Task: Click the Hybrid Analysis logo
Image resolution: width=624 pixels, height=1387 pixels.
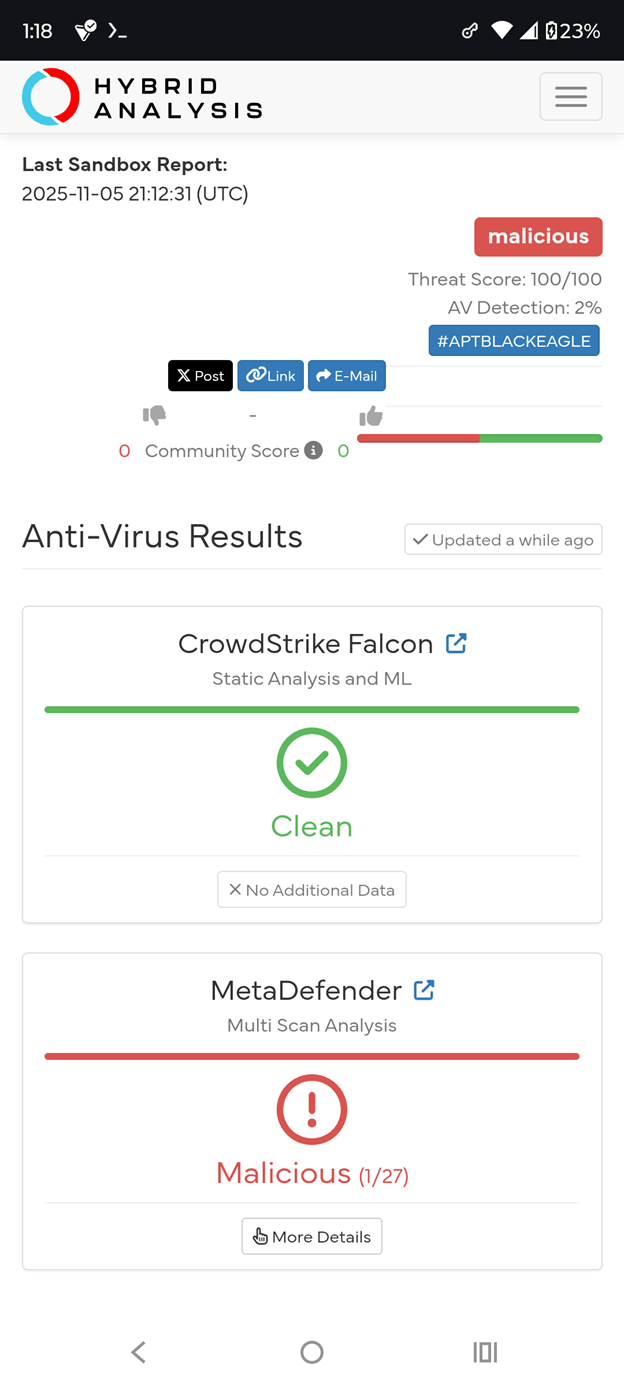Action: pyautogui.click(x=142, y=96)
